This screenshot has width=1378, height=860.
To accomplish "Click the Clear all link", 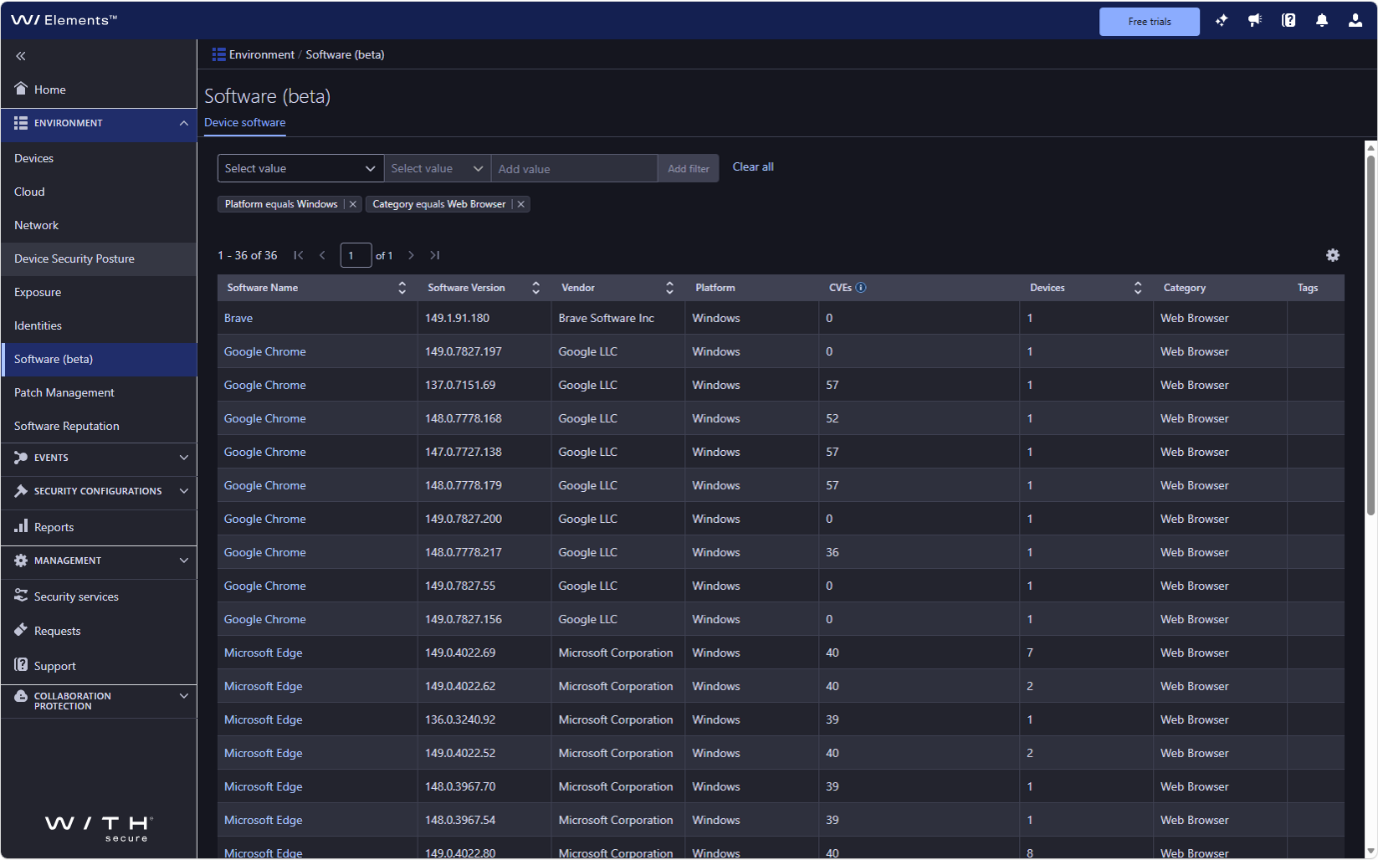I will coord(753,167).
